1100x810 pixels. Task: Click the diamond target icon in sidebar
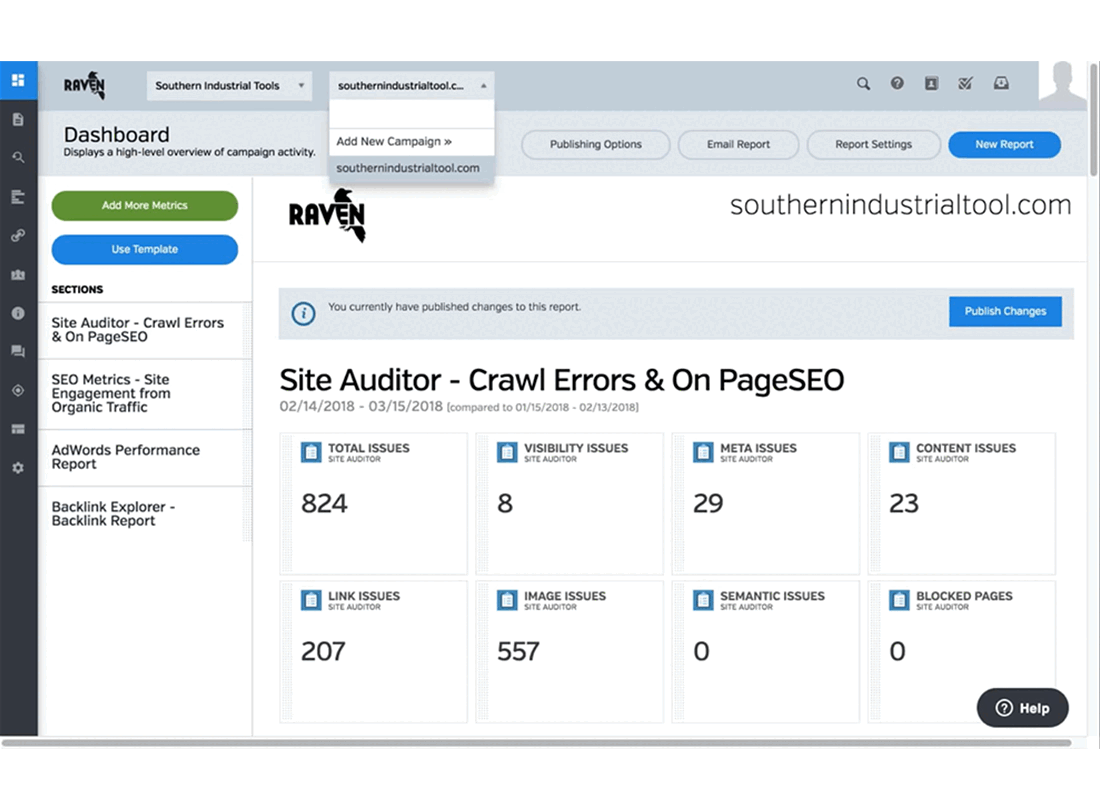click(x=18, y=391)
